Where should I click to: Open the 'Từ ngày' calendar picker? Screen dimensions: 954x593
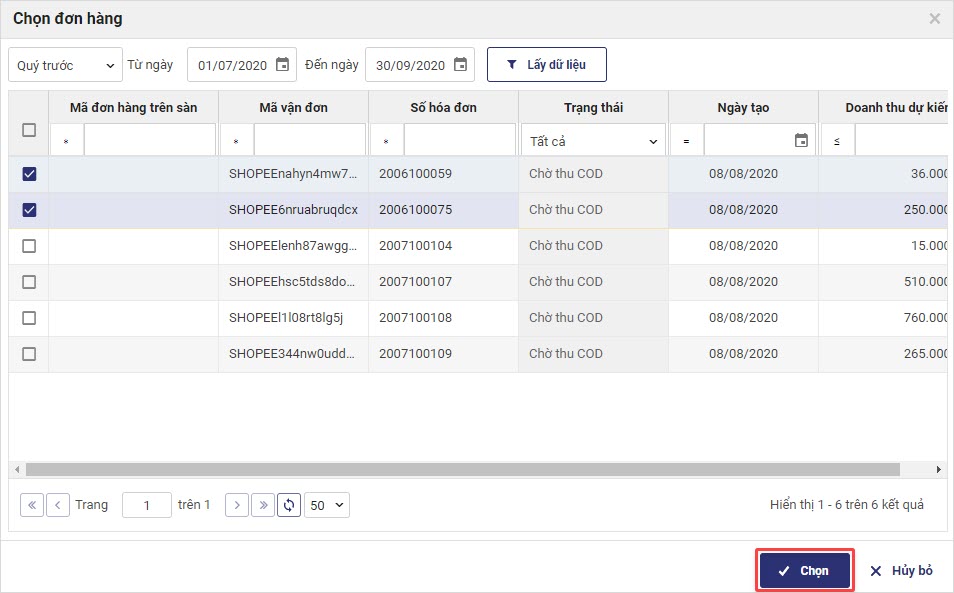(282, 65)
